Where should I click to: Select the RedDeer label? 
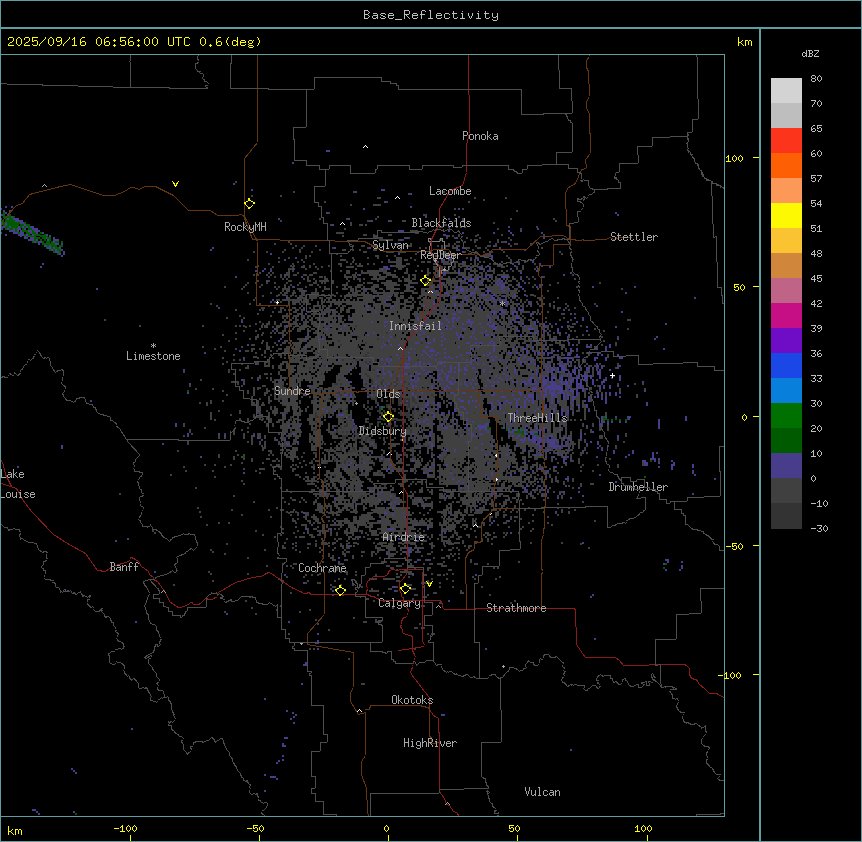point(440,255)
